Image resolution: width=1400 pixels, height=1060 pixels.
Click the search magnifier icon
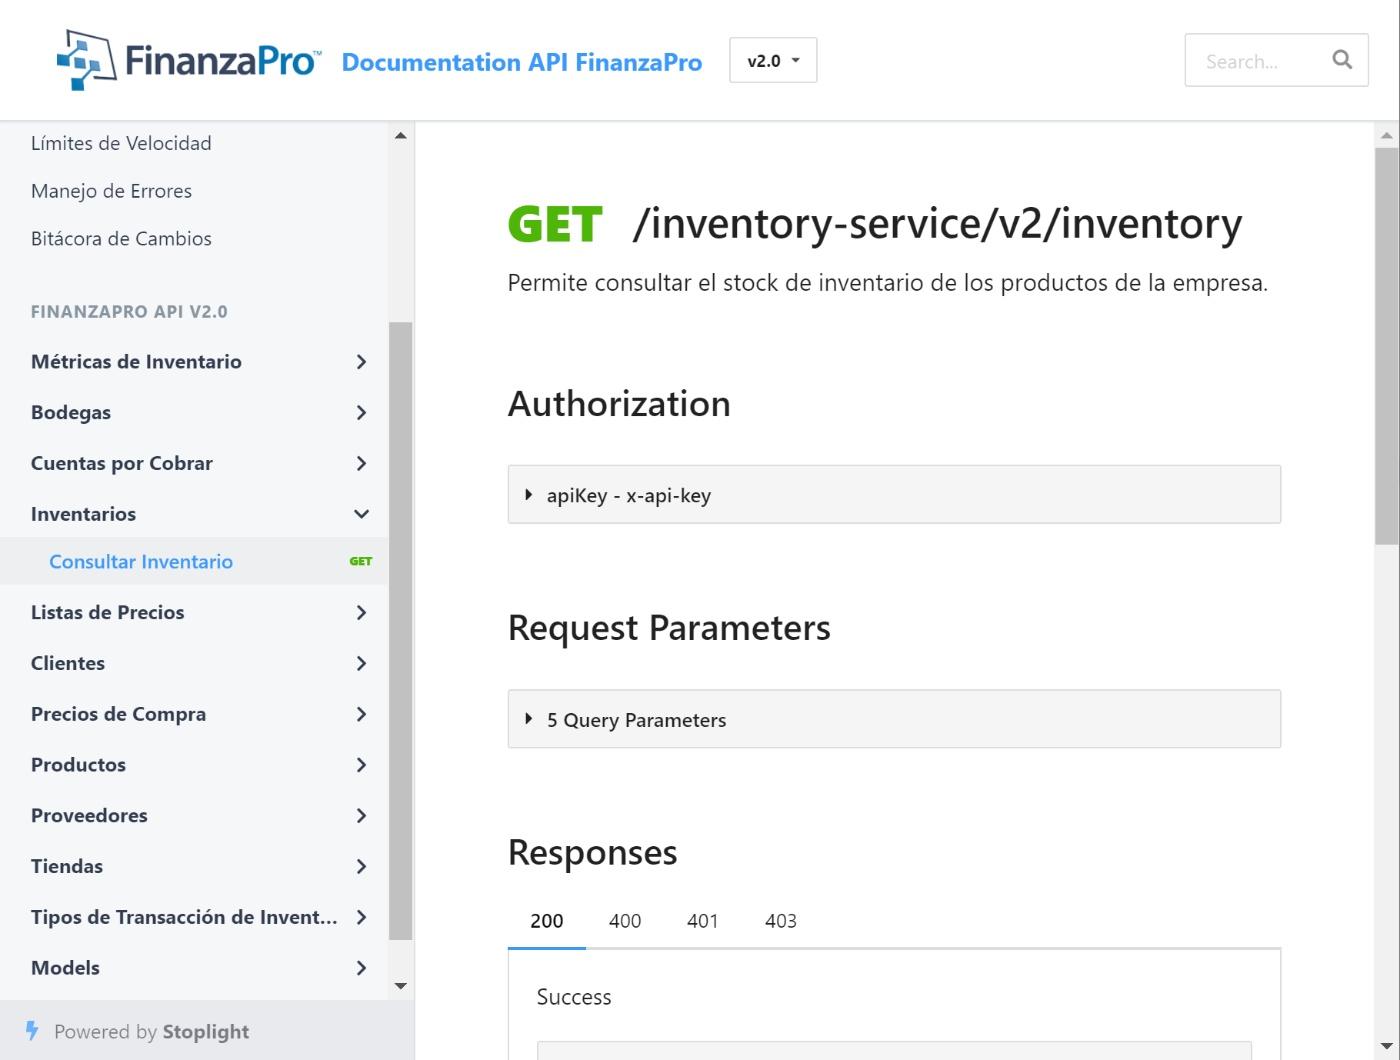pyautogui.click(x=1341, y=60)
